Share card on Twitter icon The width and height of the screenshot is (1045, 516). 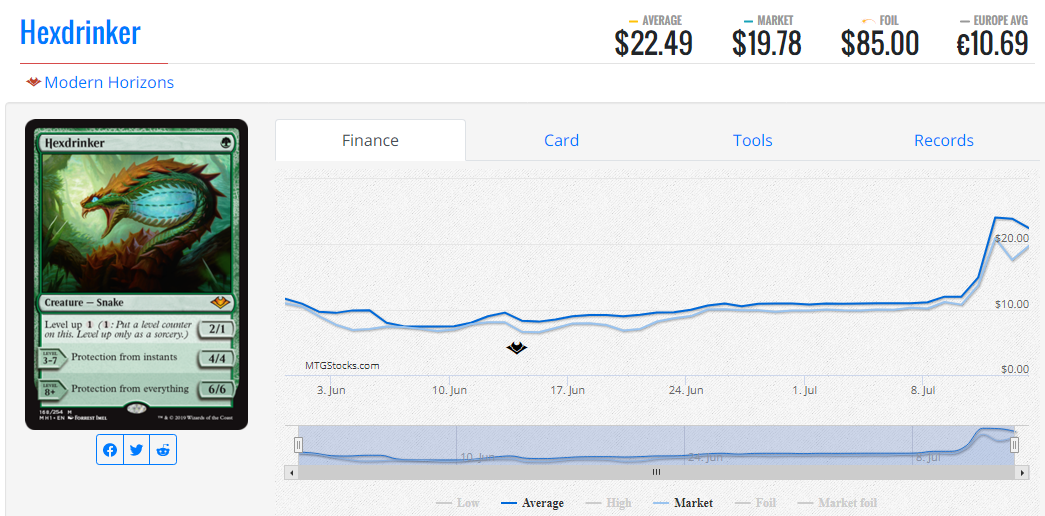pos(137,450)
